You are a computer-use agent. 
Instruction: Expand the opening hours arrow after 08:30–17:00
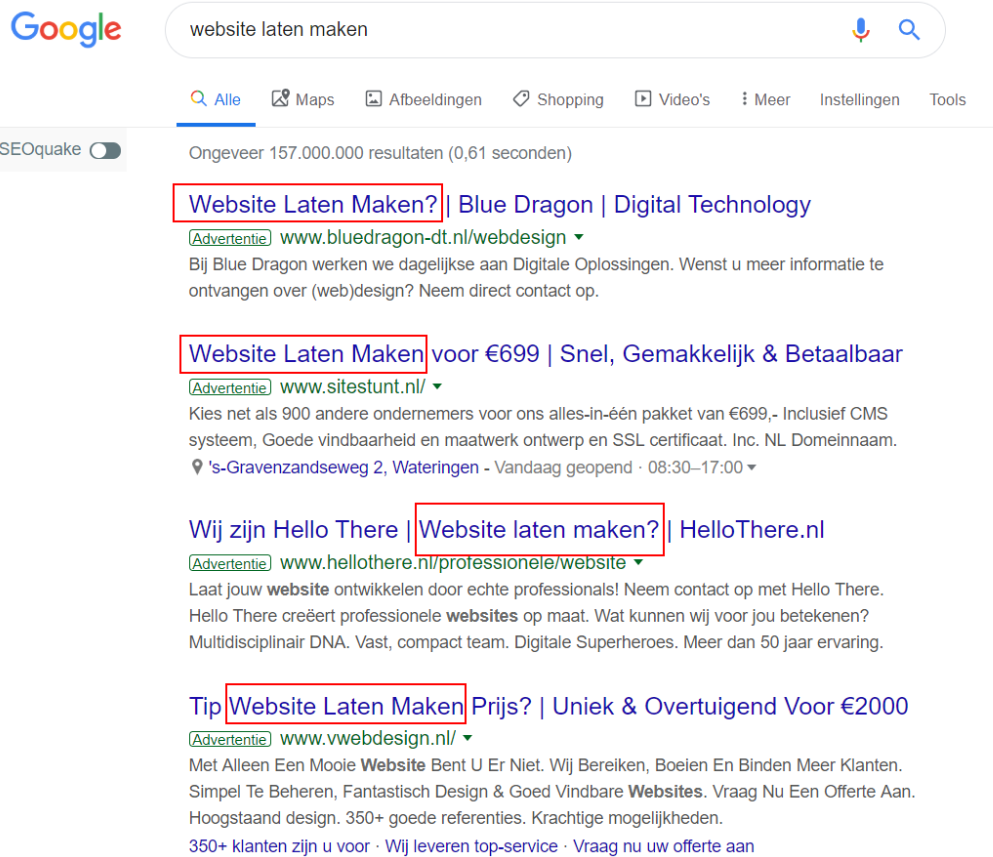(752, 468)
